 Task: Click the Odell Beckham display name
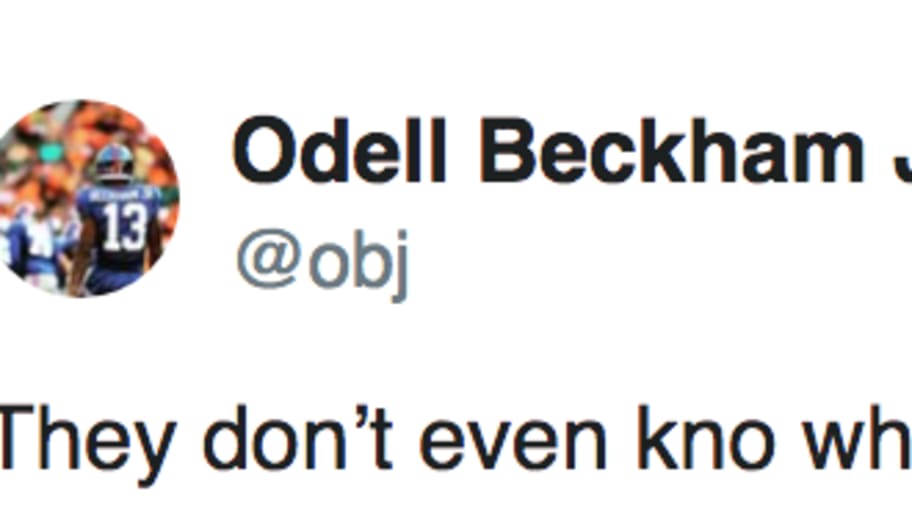(572, 151)
